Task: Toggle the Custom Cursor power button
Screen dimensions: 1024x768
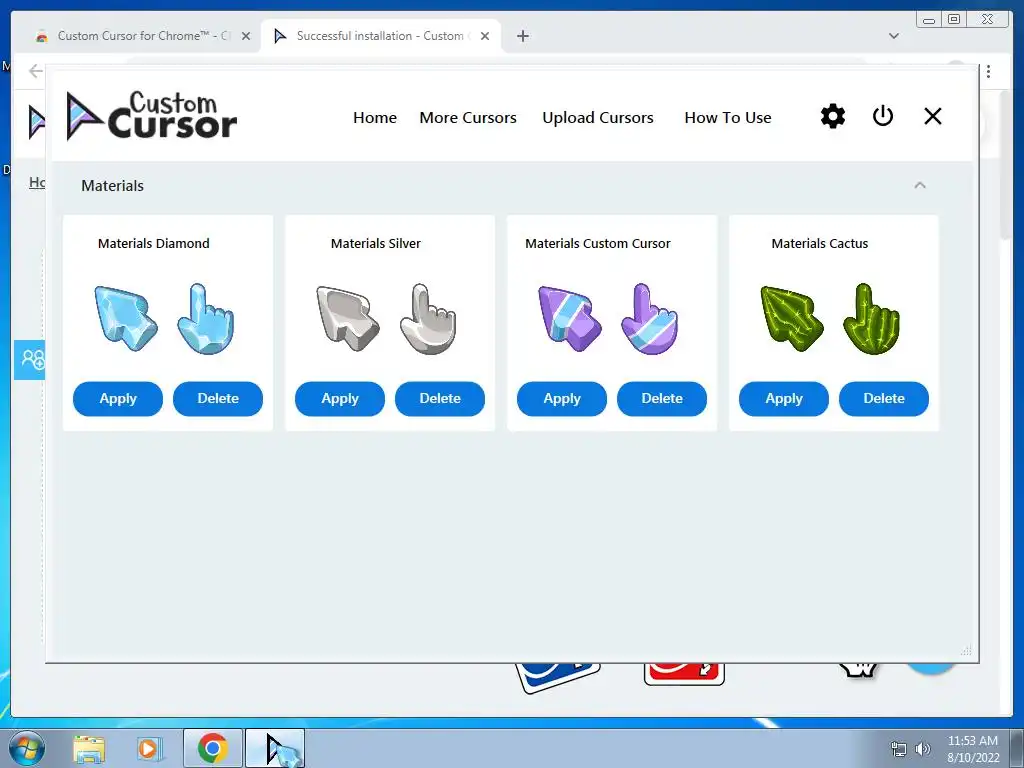Action: click(x=883, y=116)
